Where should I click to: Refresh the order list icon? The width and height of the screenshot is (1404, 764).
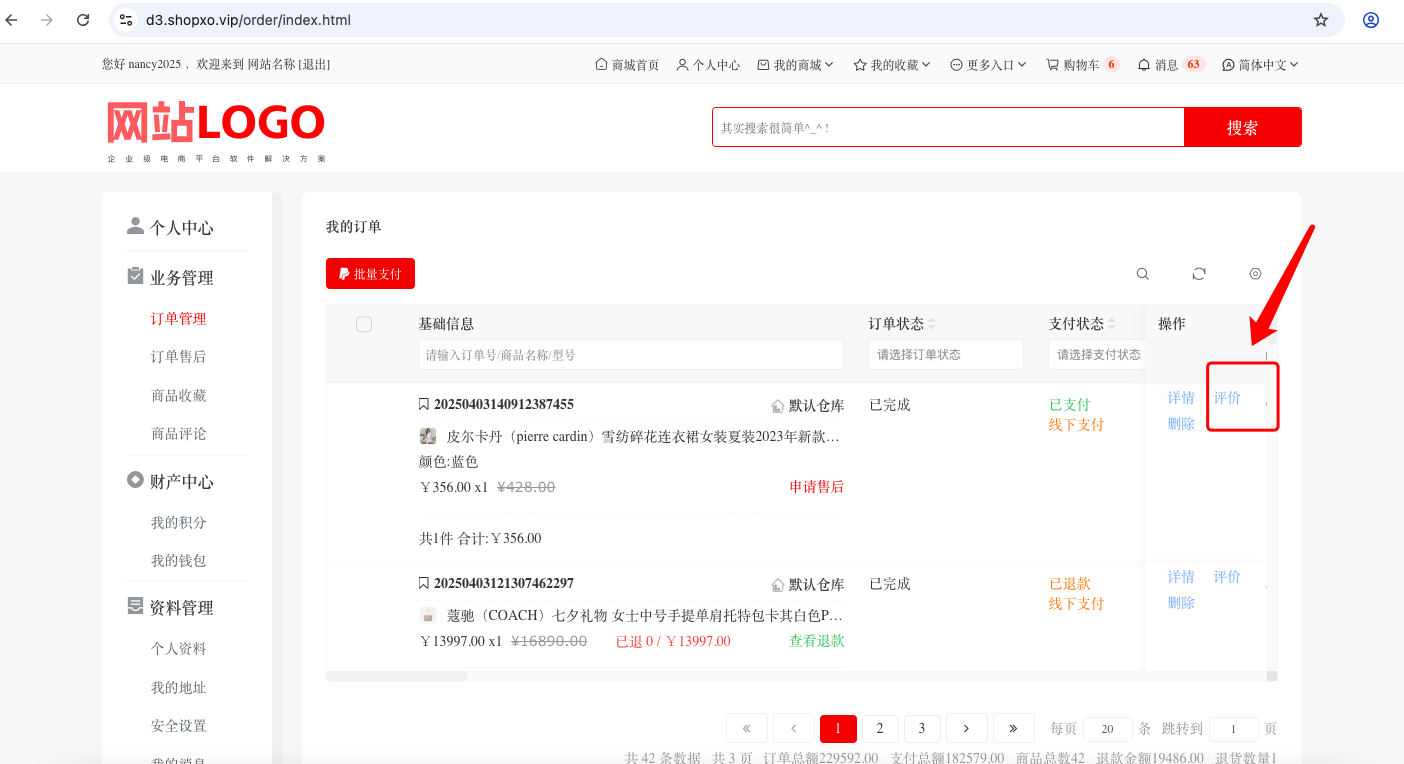1199,274
